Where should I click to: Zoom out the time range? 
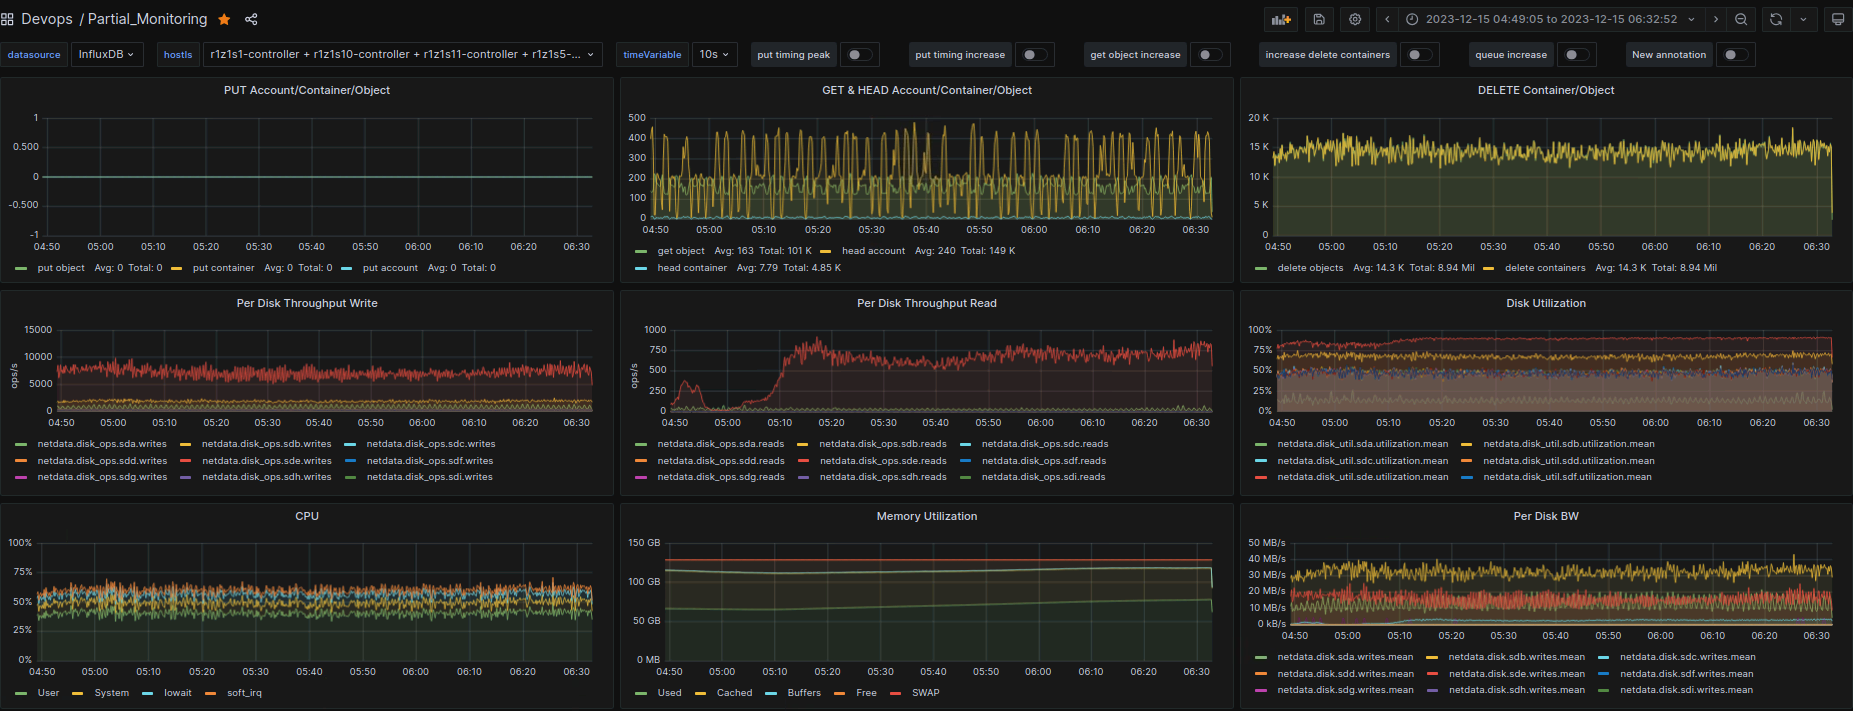tap(1741, 19)
